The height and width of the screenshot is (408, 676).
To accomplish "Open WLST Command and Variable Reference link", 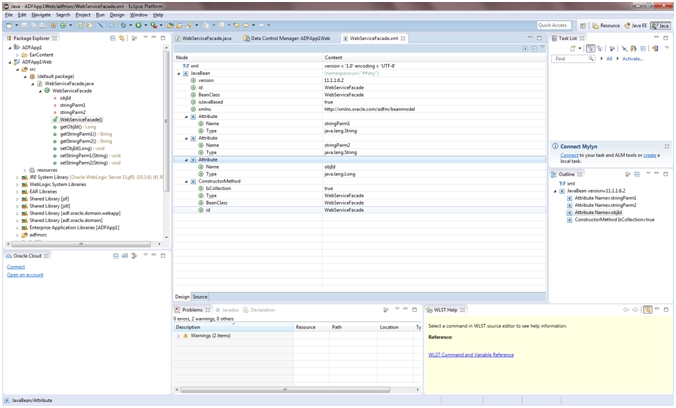I will click(x=471, y=355).
